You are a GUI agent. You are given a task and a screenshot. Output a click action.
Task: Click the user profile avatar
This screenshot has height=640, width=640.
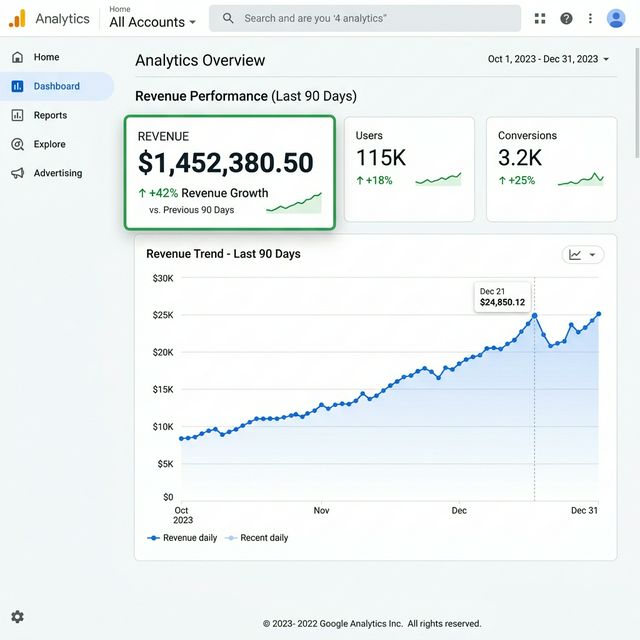click(x=615, y=18)
